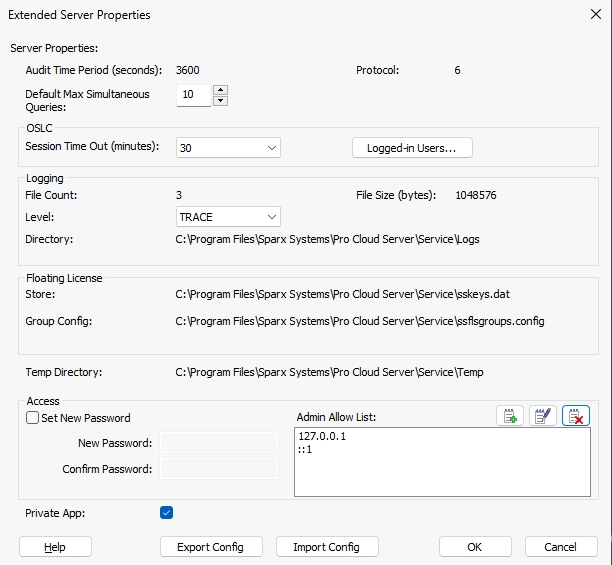
Task: Add a new Admin Allow List entry
Action: 510,415
